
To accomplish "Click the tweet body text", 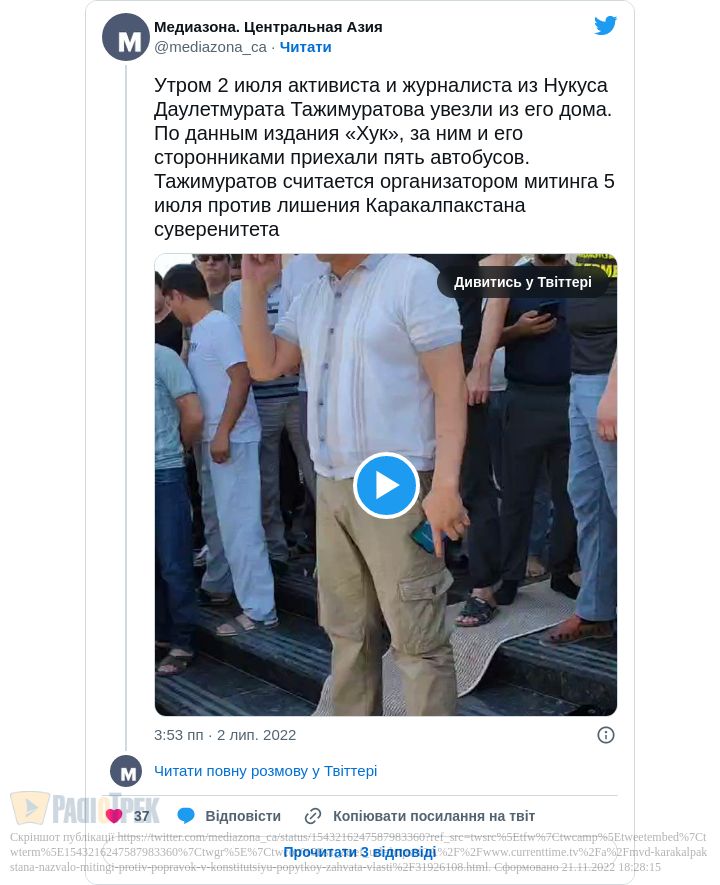I will [x=384, y=157].
